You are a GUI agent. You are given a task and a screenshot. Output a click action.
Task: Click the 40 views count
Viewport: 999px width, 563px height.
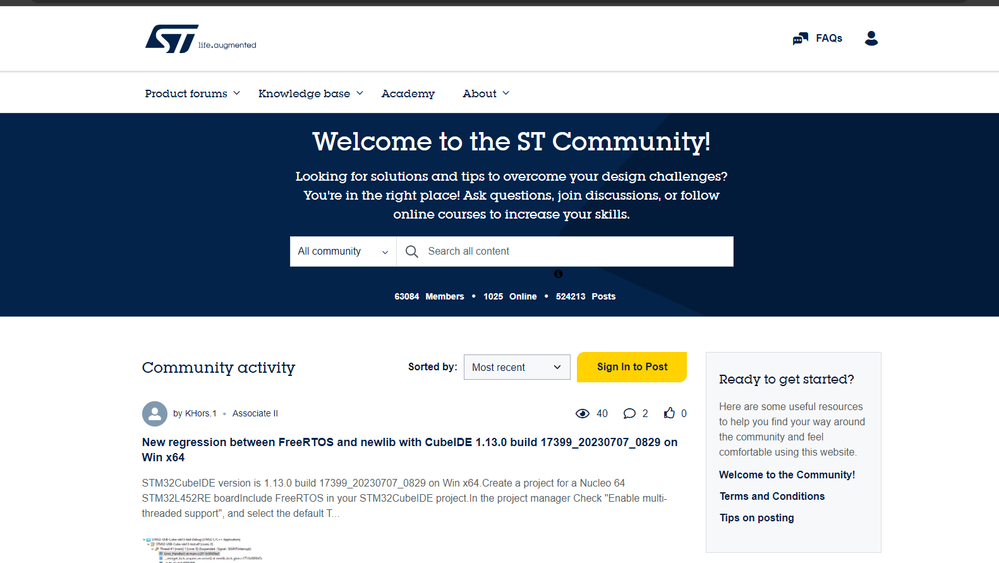pos(602,413)
